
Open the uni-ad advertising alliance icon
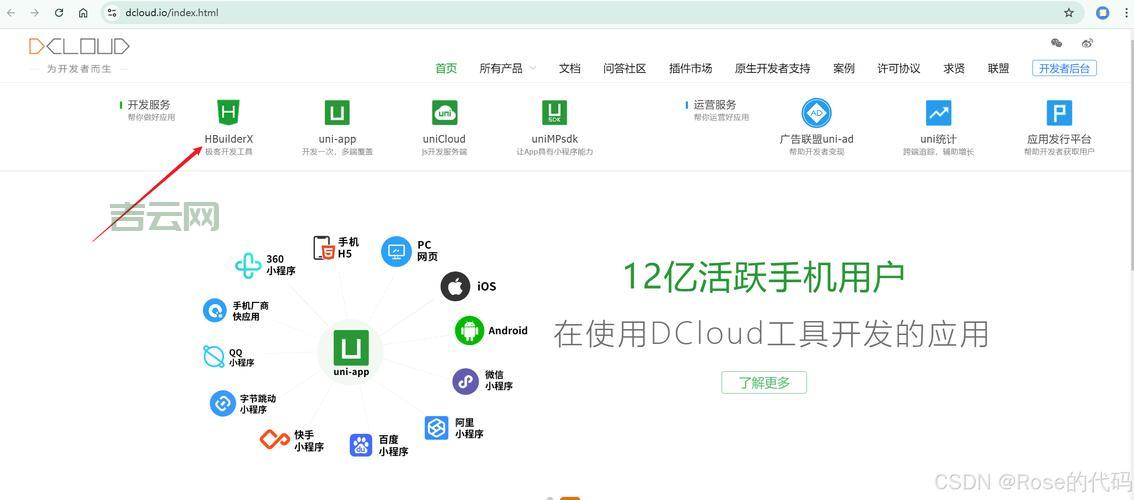[x=817, y=113]
